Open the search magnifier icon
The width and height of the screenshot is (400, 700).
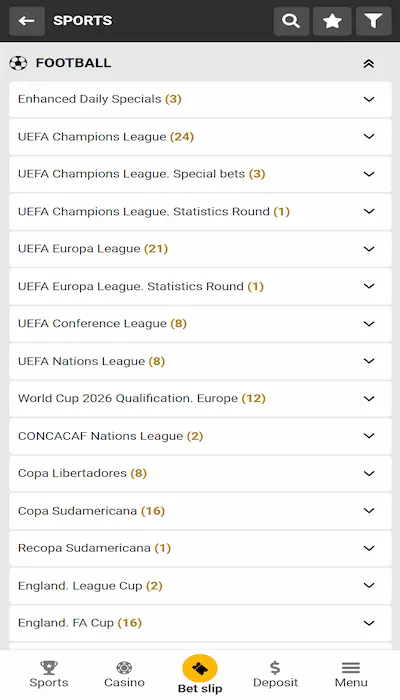(x=291, y=21)
